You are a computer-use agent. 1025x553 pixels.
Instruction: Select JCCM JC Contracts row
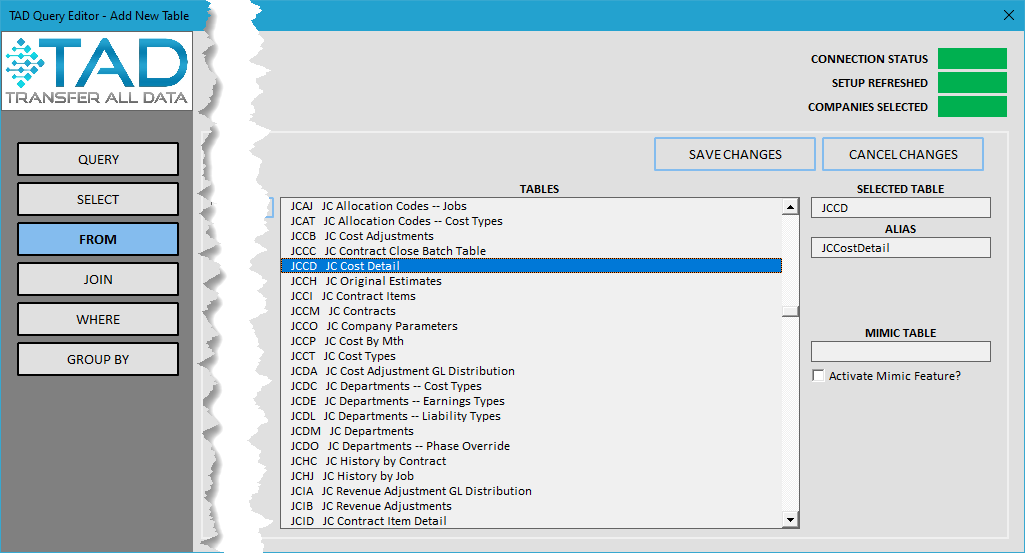[531, 311]
